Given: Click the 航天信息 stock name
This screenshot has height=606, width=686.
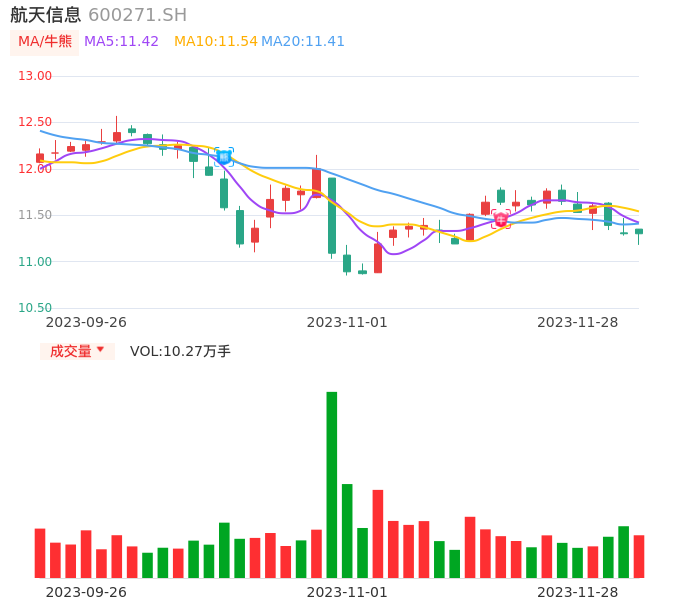Looking at the screenshot, I should (46, 15).
